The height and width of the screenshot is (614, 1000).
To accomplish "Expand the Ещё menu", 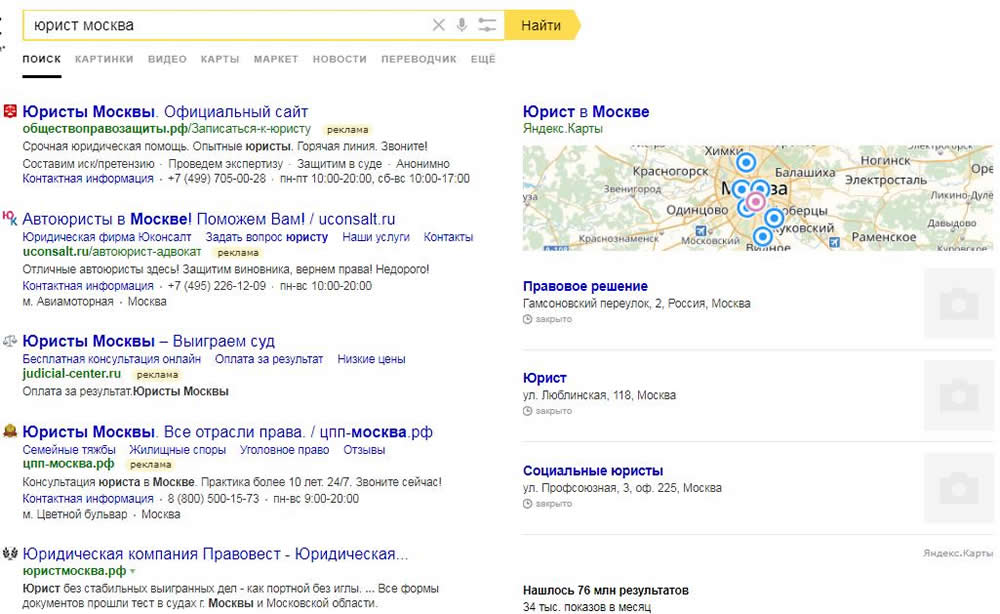I will [x=483, y=59].
